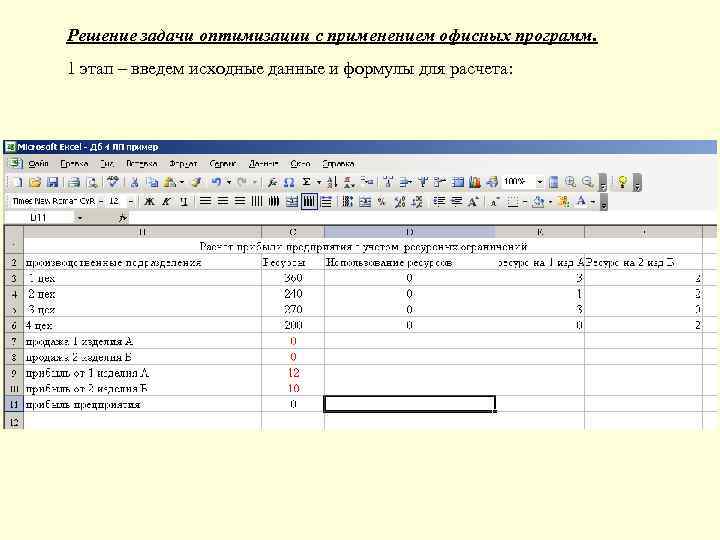The image size is (720, 540).
Task: Click the Open file folder icon
Action: [x=35, y=182]
